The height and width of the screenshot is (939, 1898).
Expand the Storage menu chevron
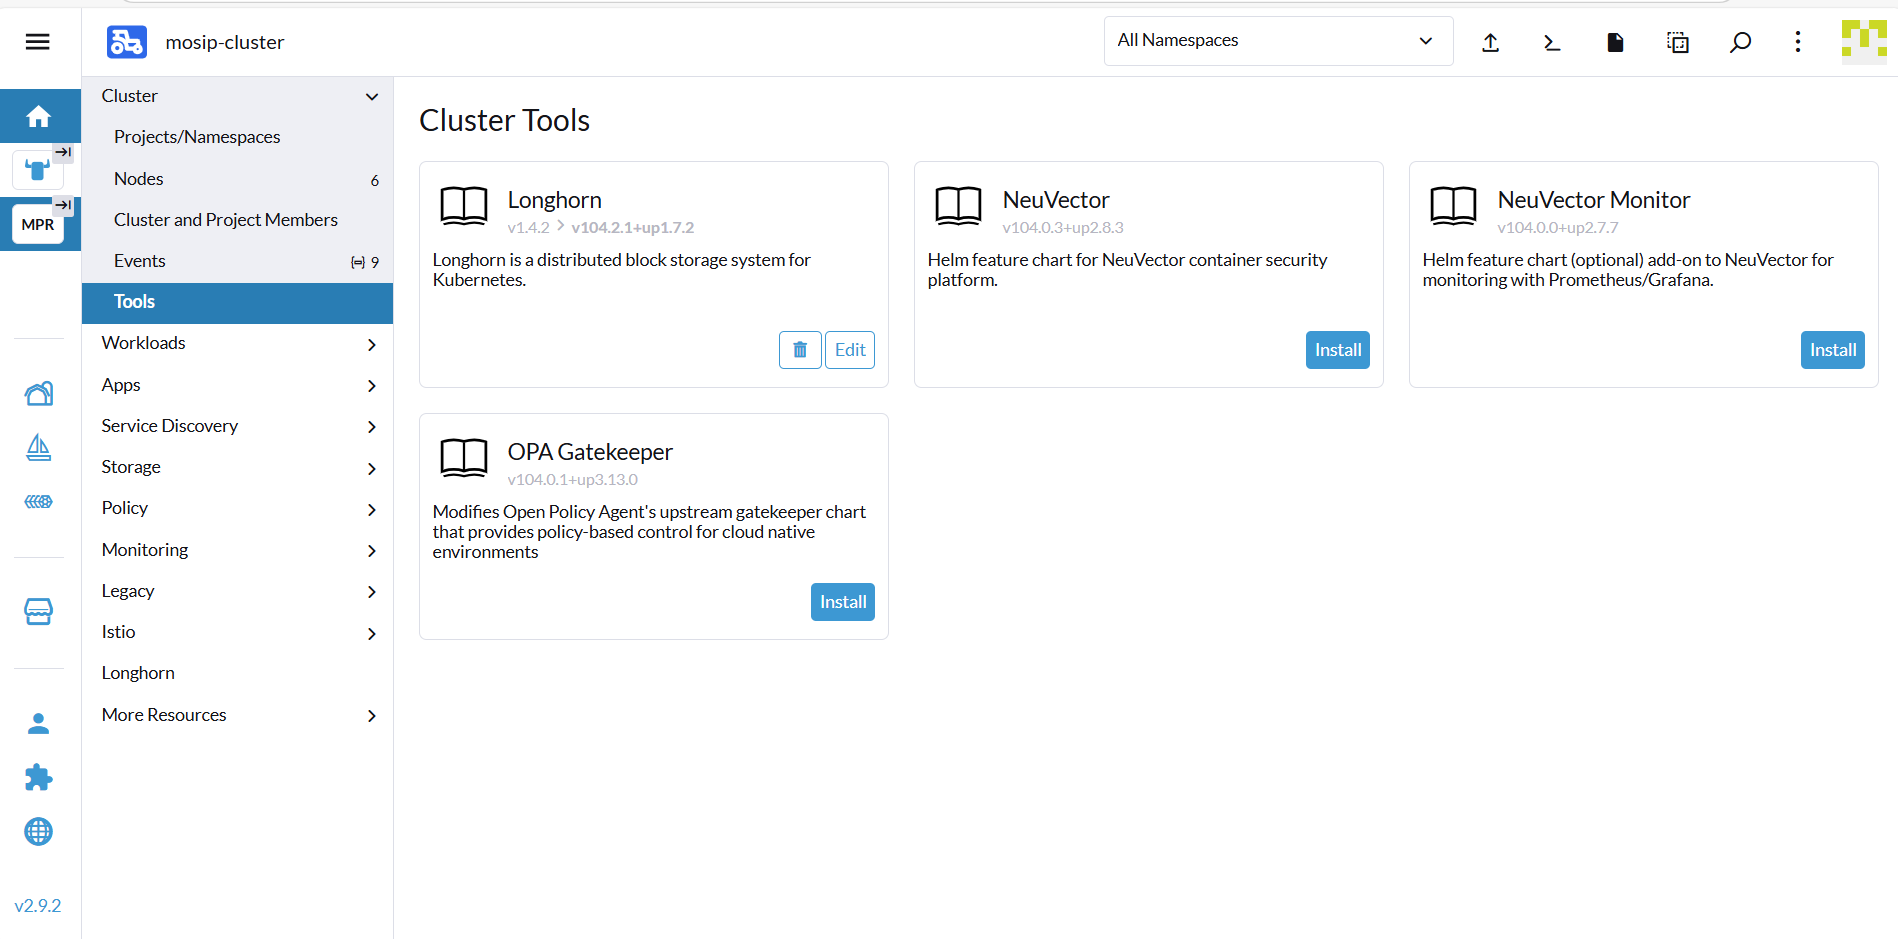pos(372,468)
